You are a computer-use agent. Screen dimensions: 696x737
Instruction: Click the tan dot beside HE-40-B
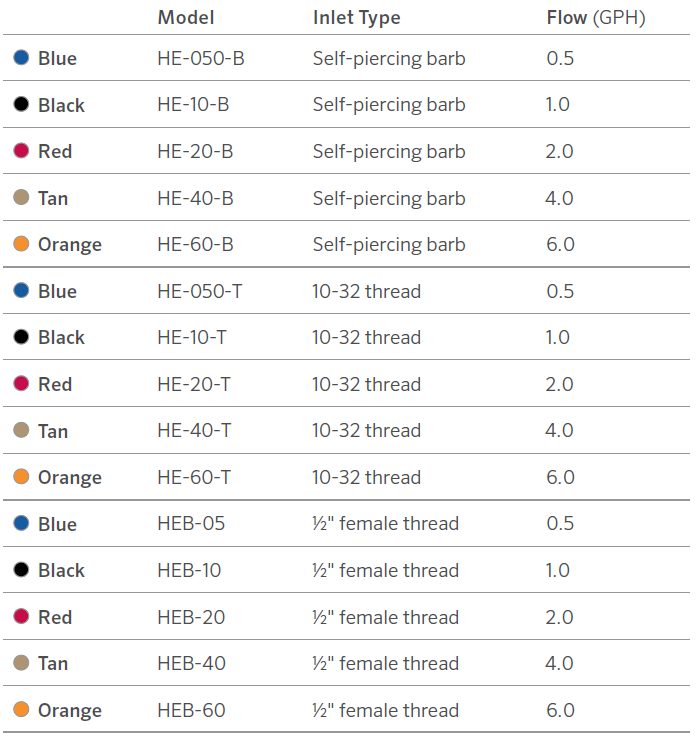coord(21,197)
